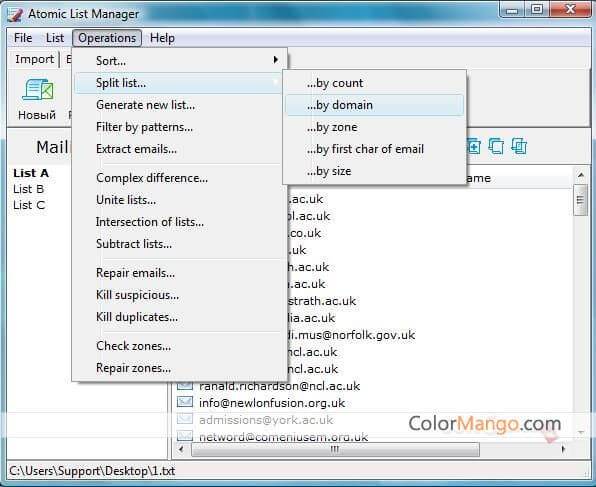Maximize the Atomic List Manager window
Viewport: 596px width, 487px height.
[537, 10]
